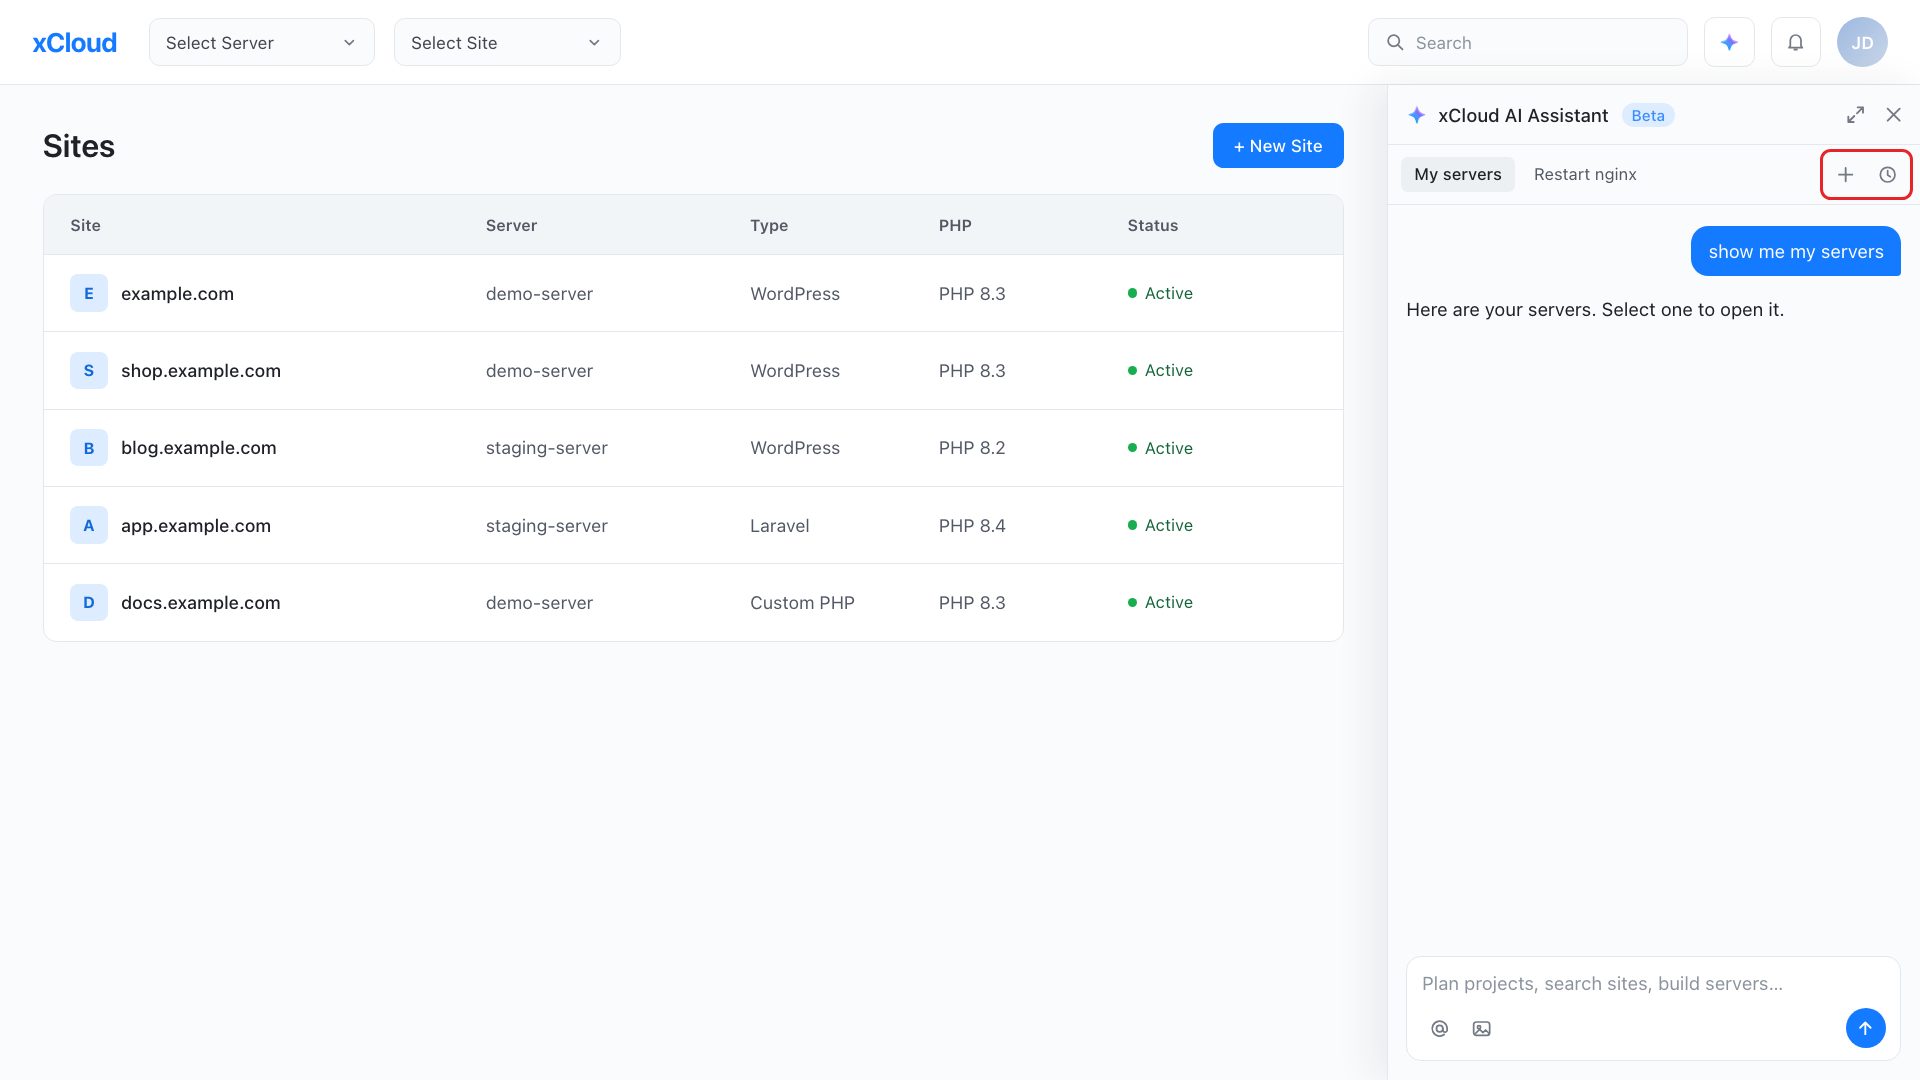Click the New Site button
The height and width of the screenshot is (1080, 1920).
pos(1278,146)
